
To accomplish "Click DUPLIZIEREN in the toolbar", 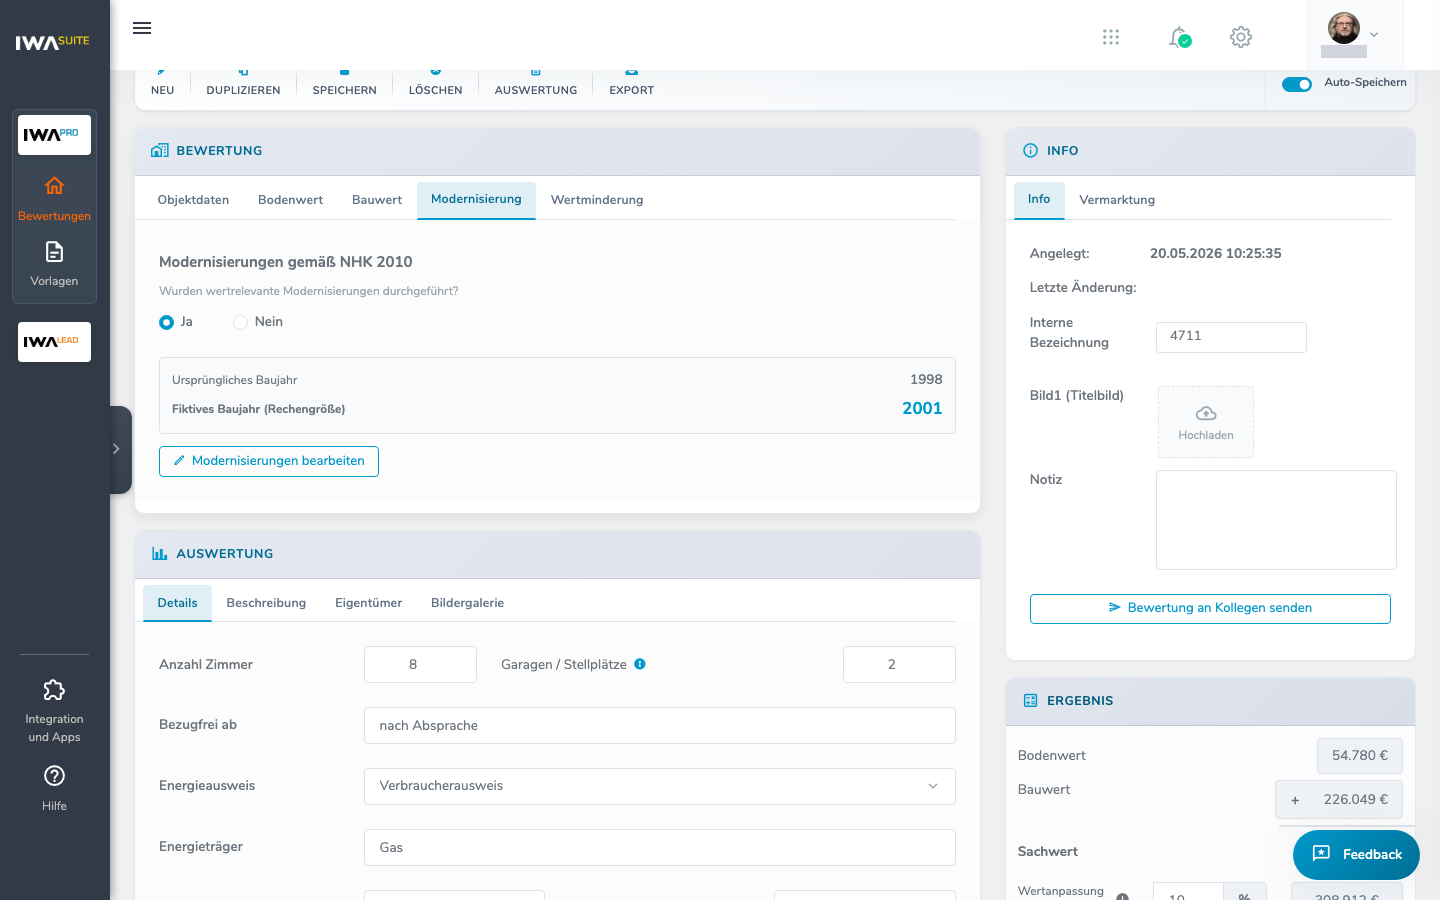I will 243,83.
